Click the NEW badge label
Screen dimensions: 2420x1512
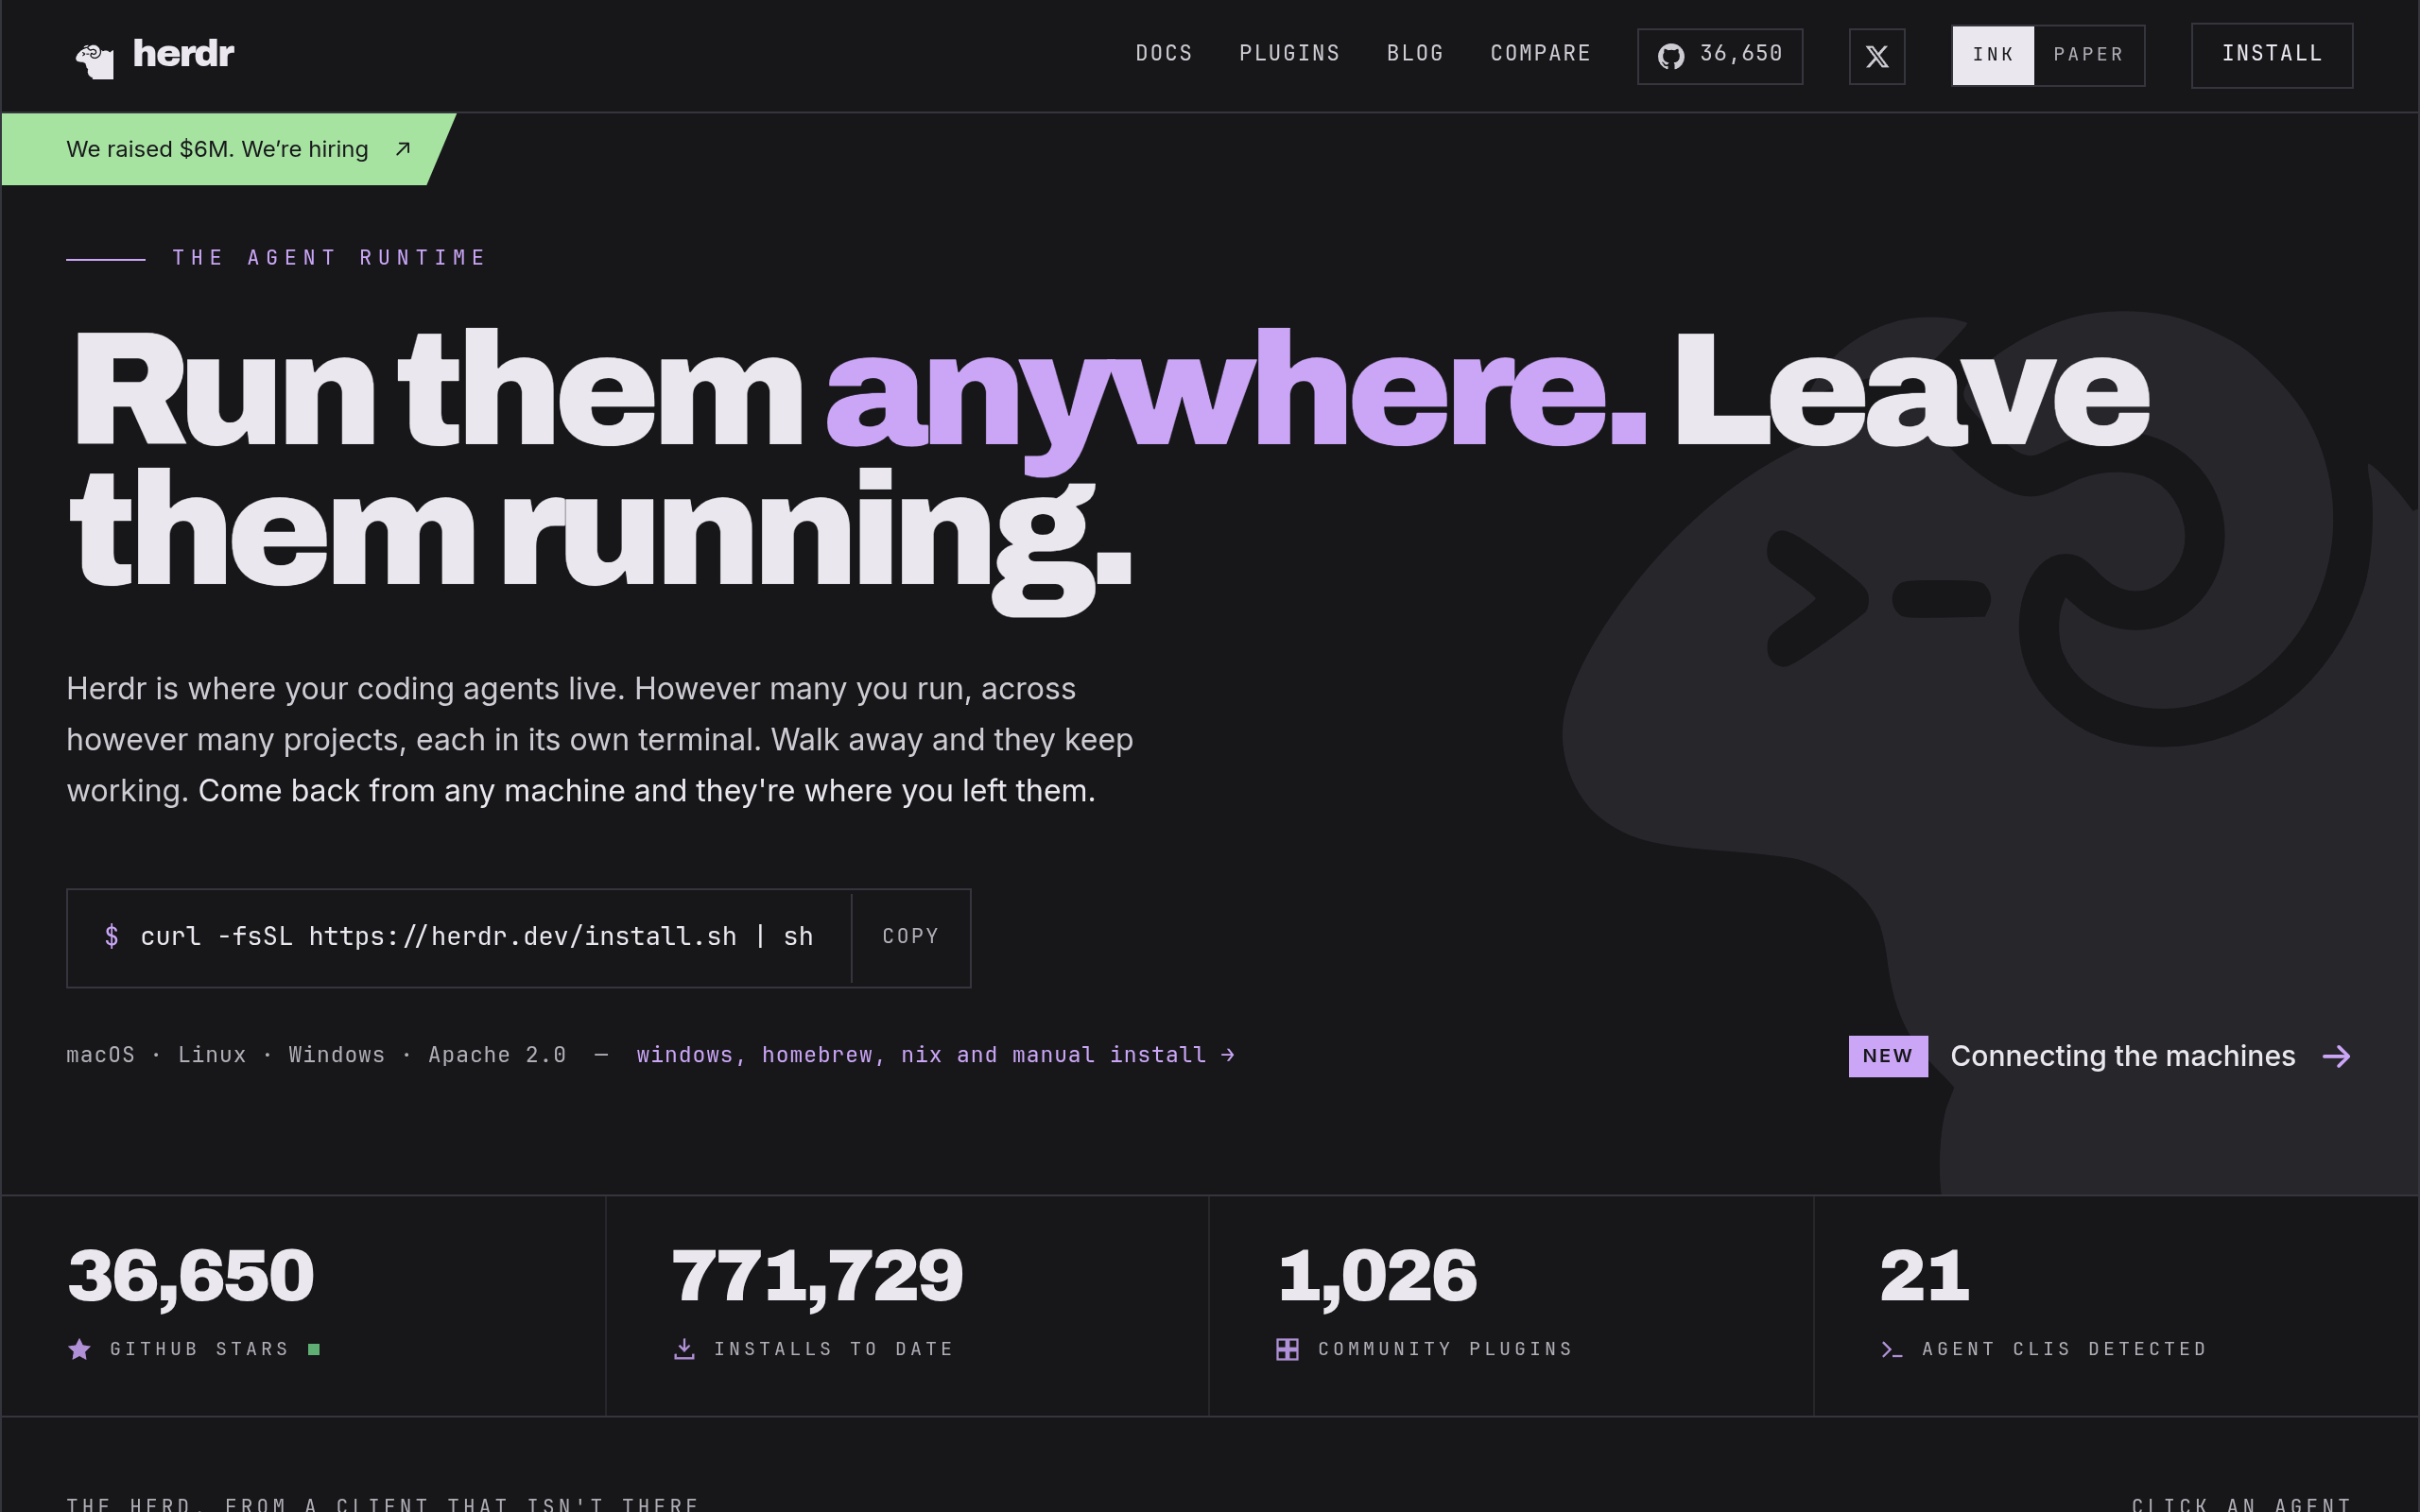(x=1888, y=1056)
